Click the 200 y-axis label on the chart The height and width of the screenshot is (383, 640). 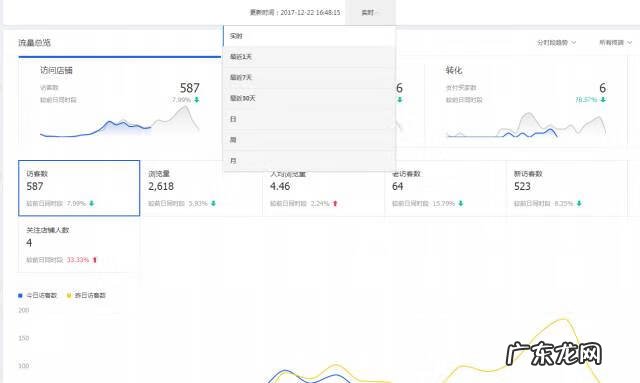pyautogui.click(x=24, y=310)
